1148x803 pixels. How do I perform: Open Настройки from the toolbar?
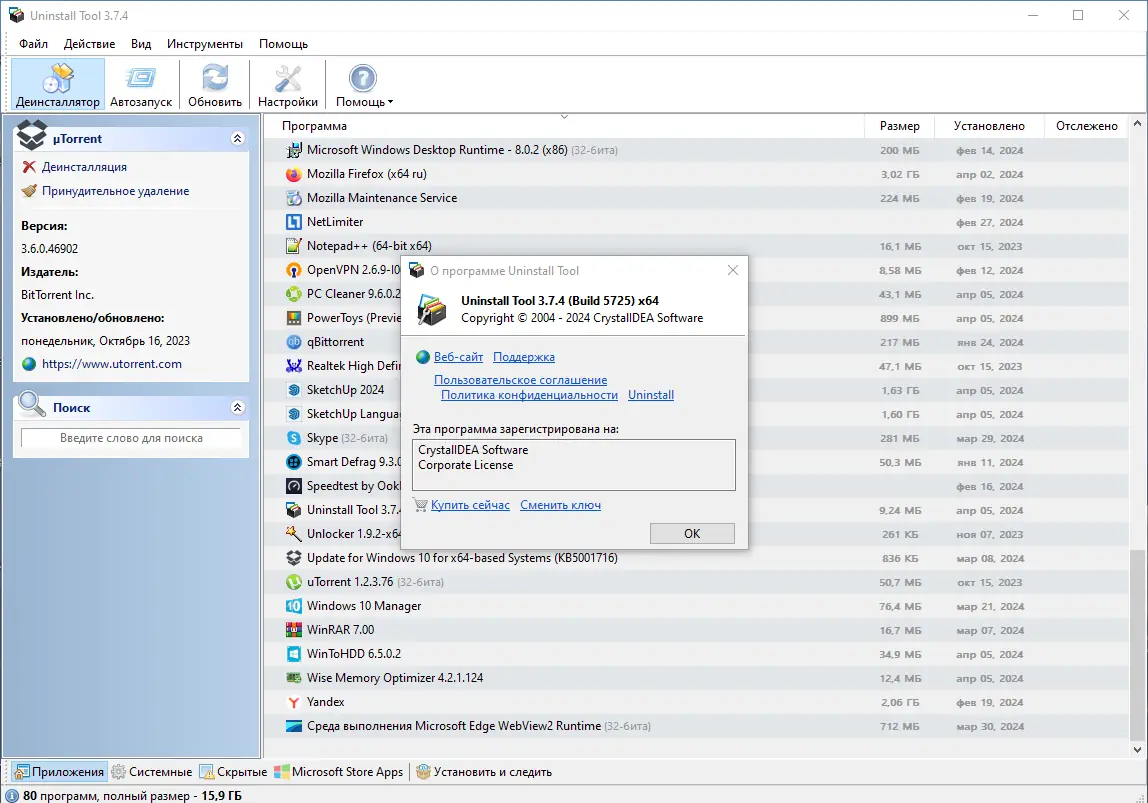(x=288, y=85)
